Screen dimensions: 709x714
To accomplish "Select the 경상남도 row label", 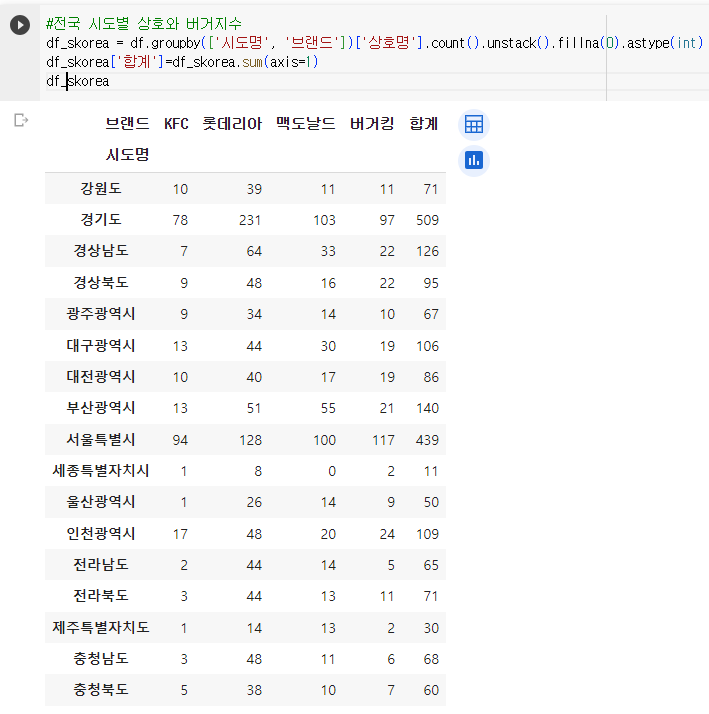I will tap(101, 250).
